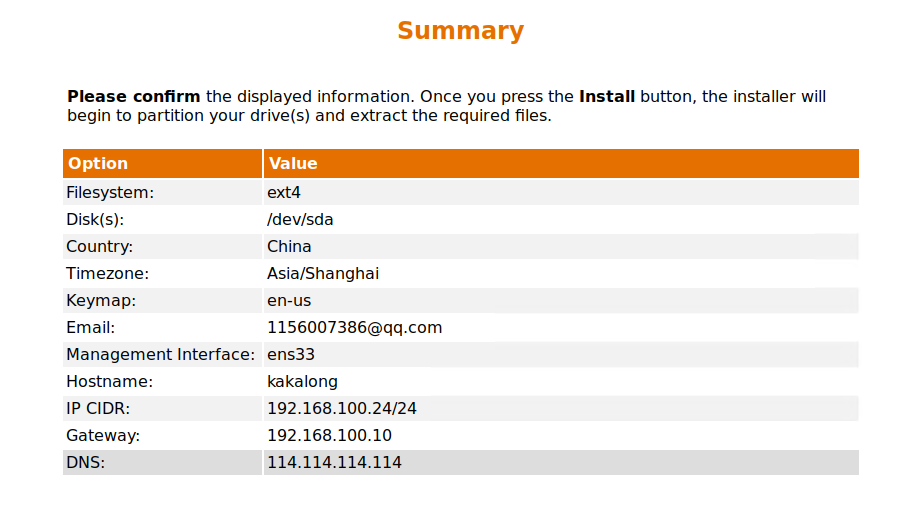Viewport: 916px width, 505px height.
Task: Click the 192.168.100.10 gateway value
Action: click(x=329, y=435)
